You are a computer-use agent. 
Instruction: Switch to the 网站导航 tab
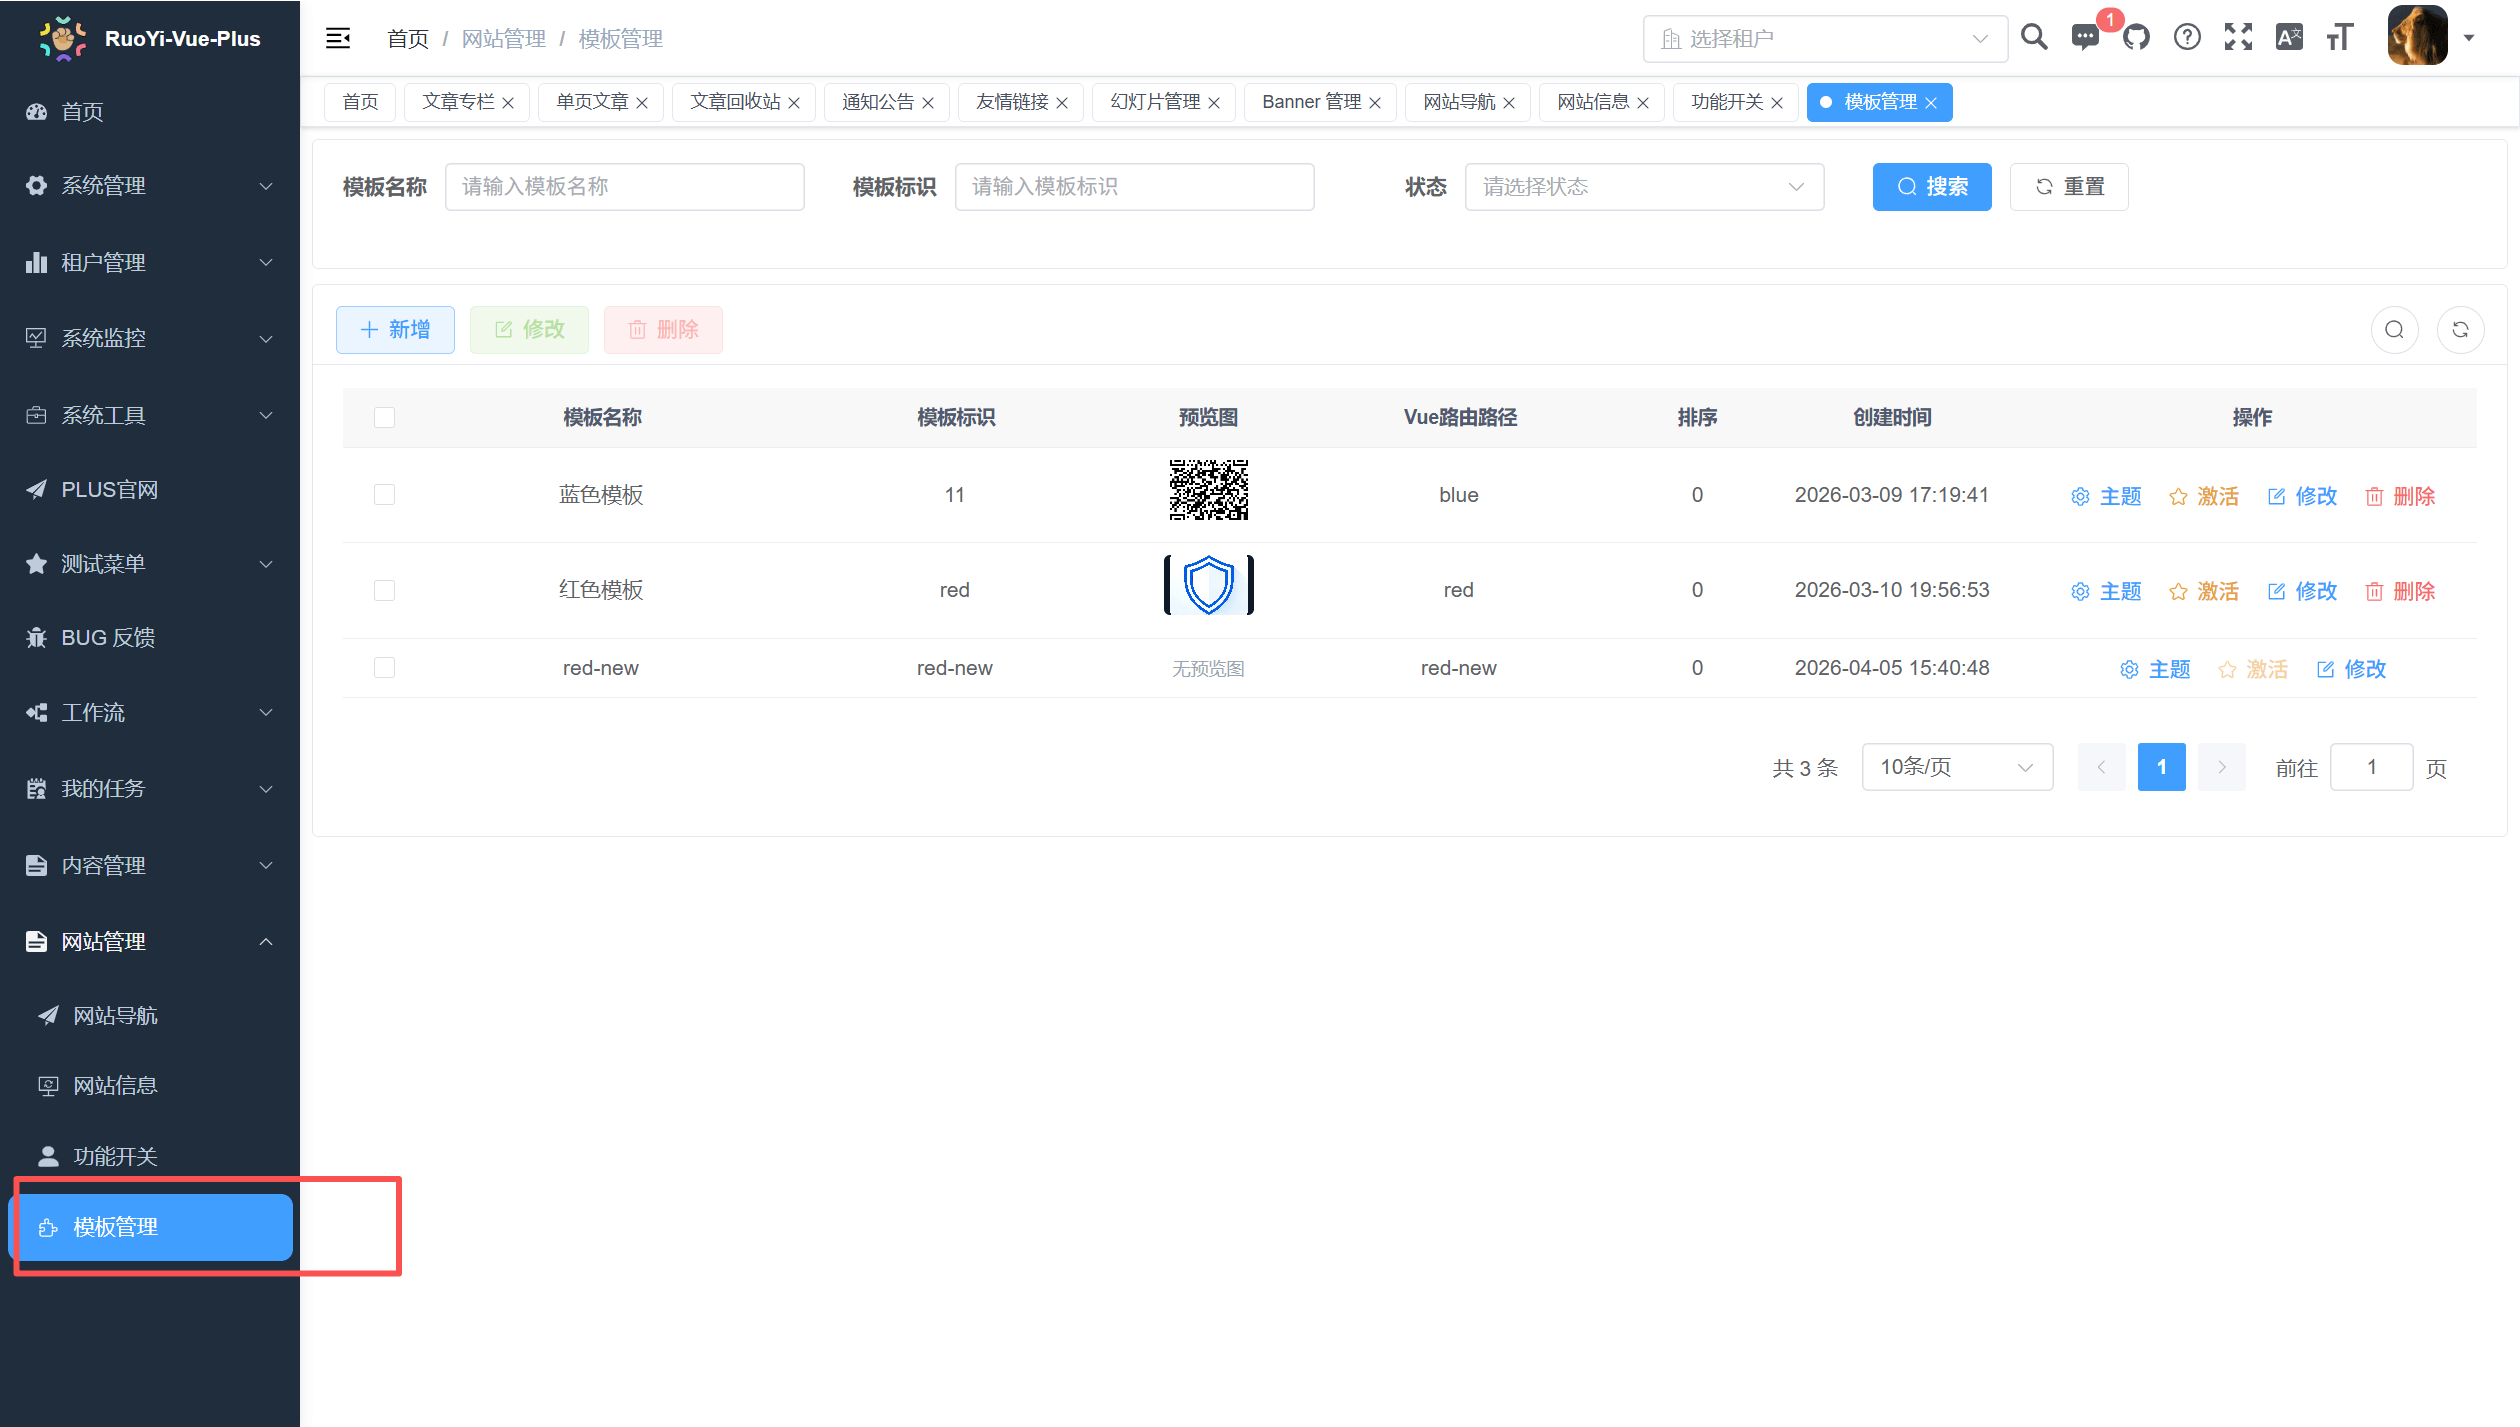click(x=1458, y=101)
